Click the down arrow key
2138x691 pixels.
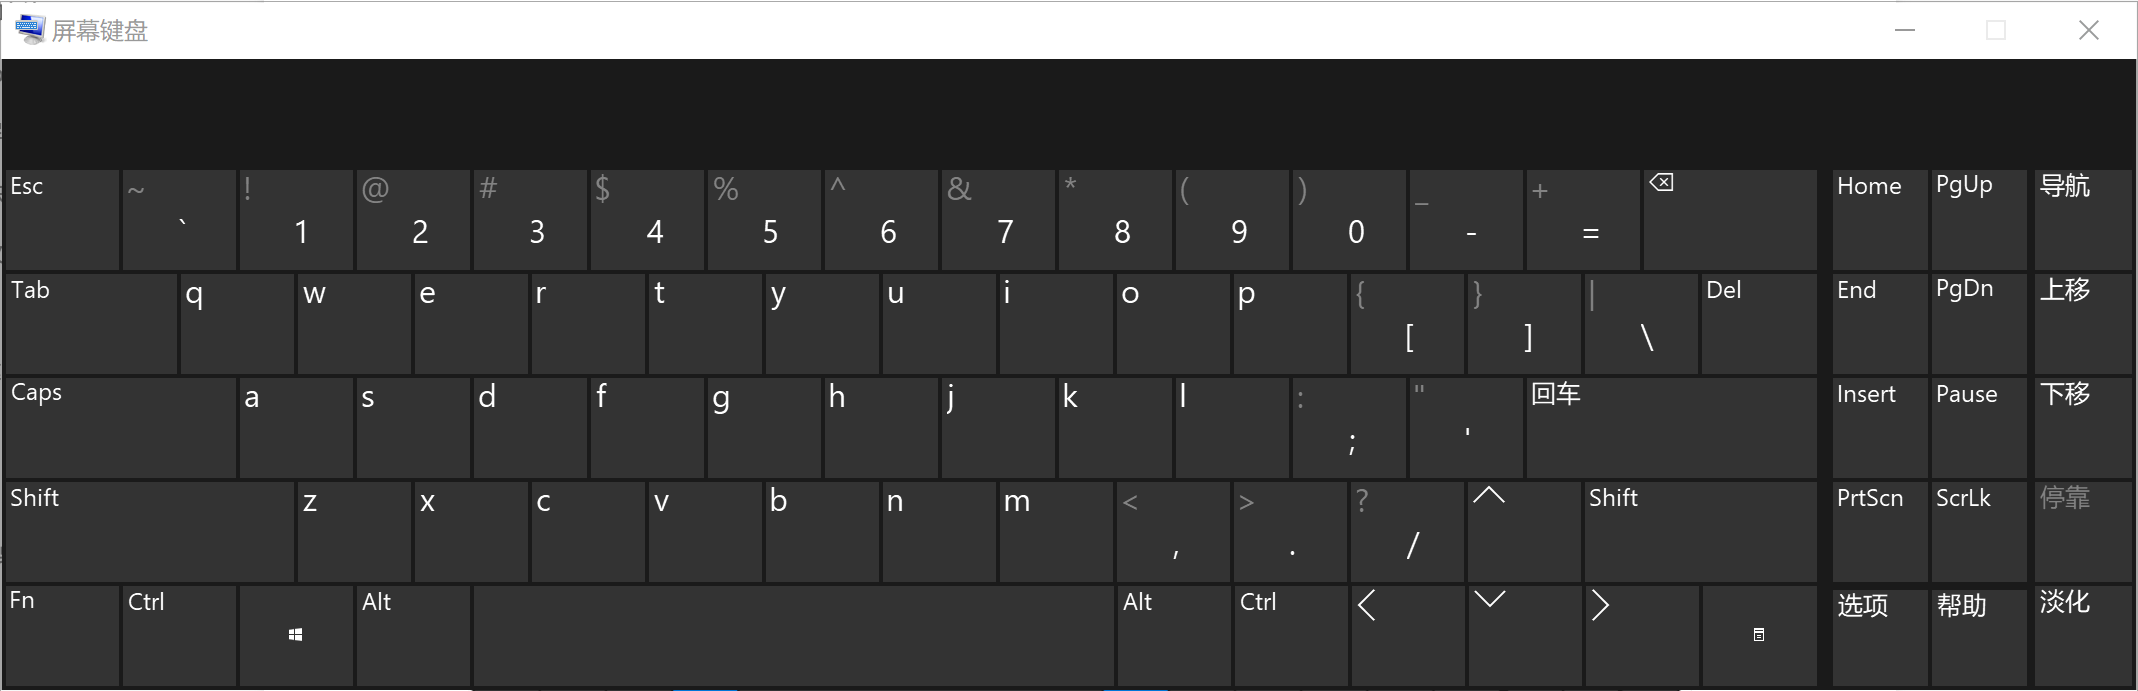point(1524,635)
